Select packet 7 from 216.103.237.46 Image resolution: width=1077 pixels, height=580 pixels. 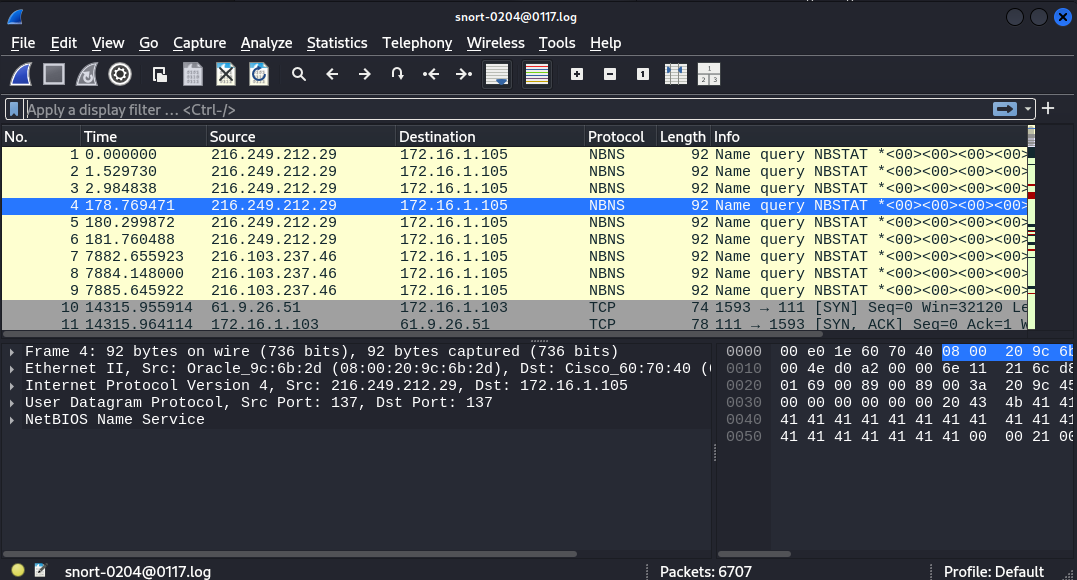514,256
